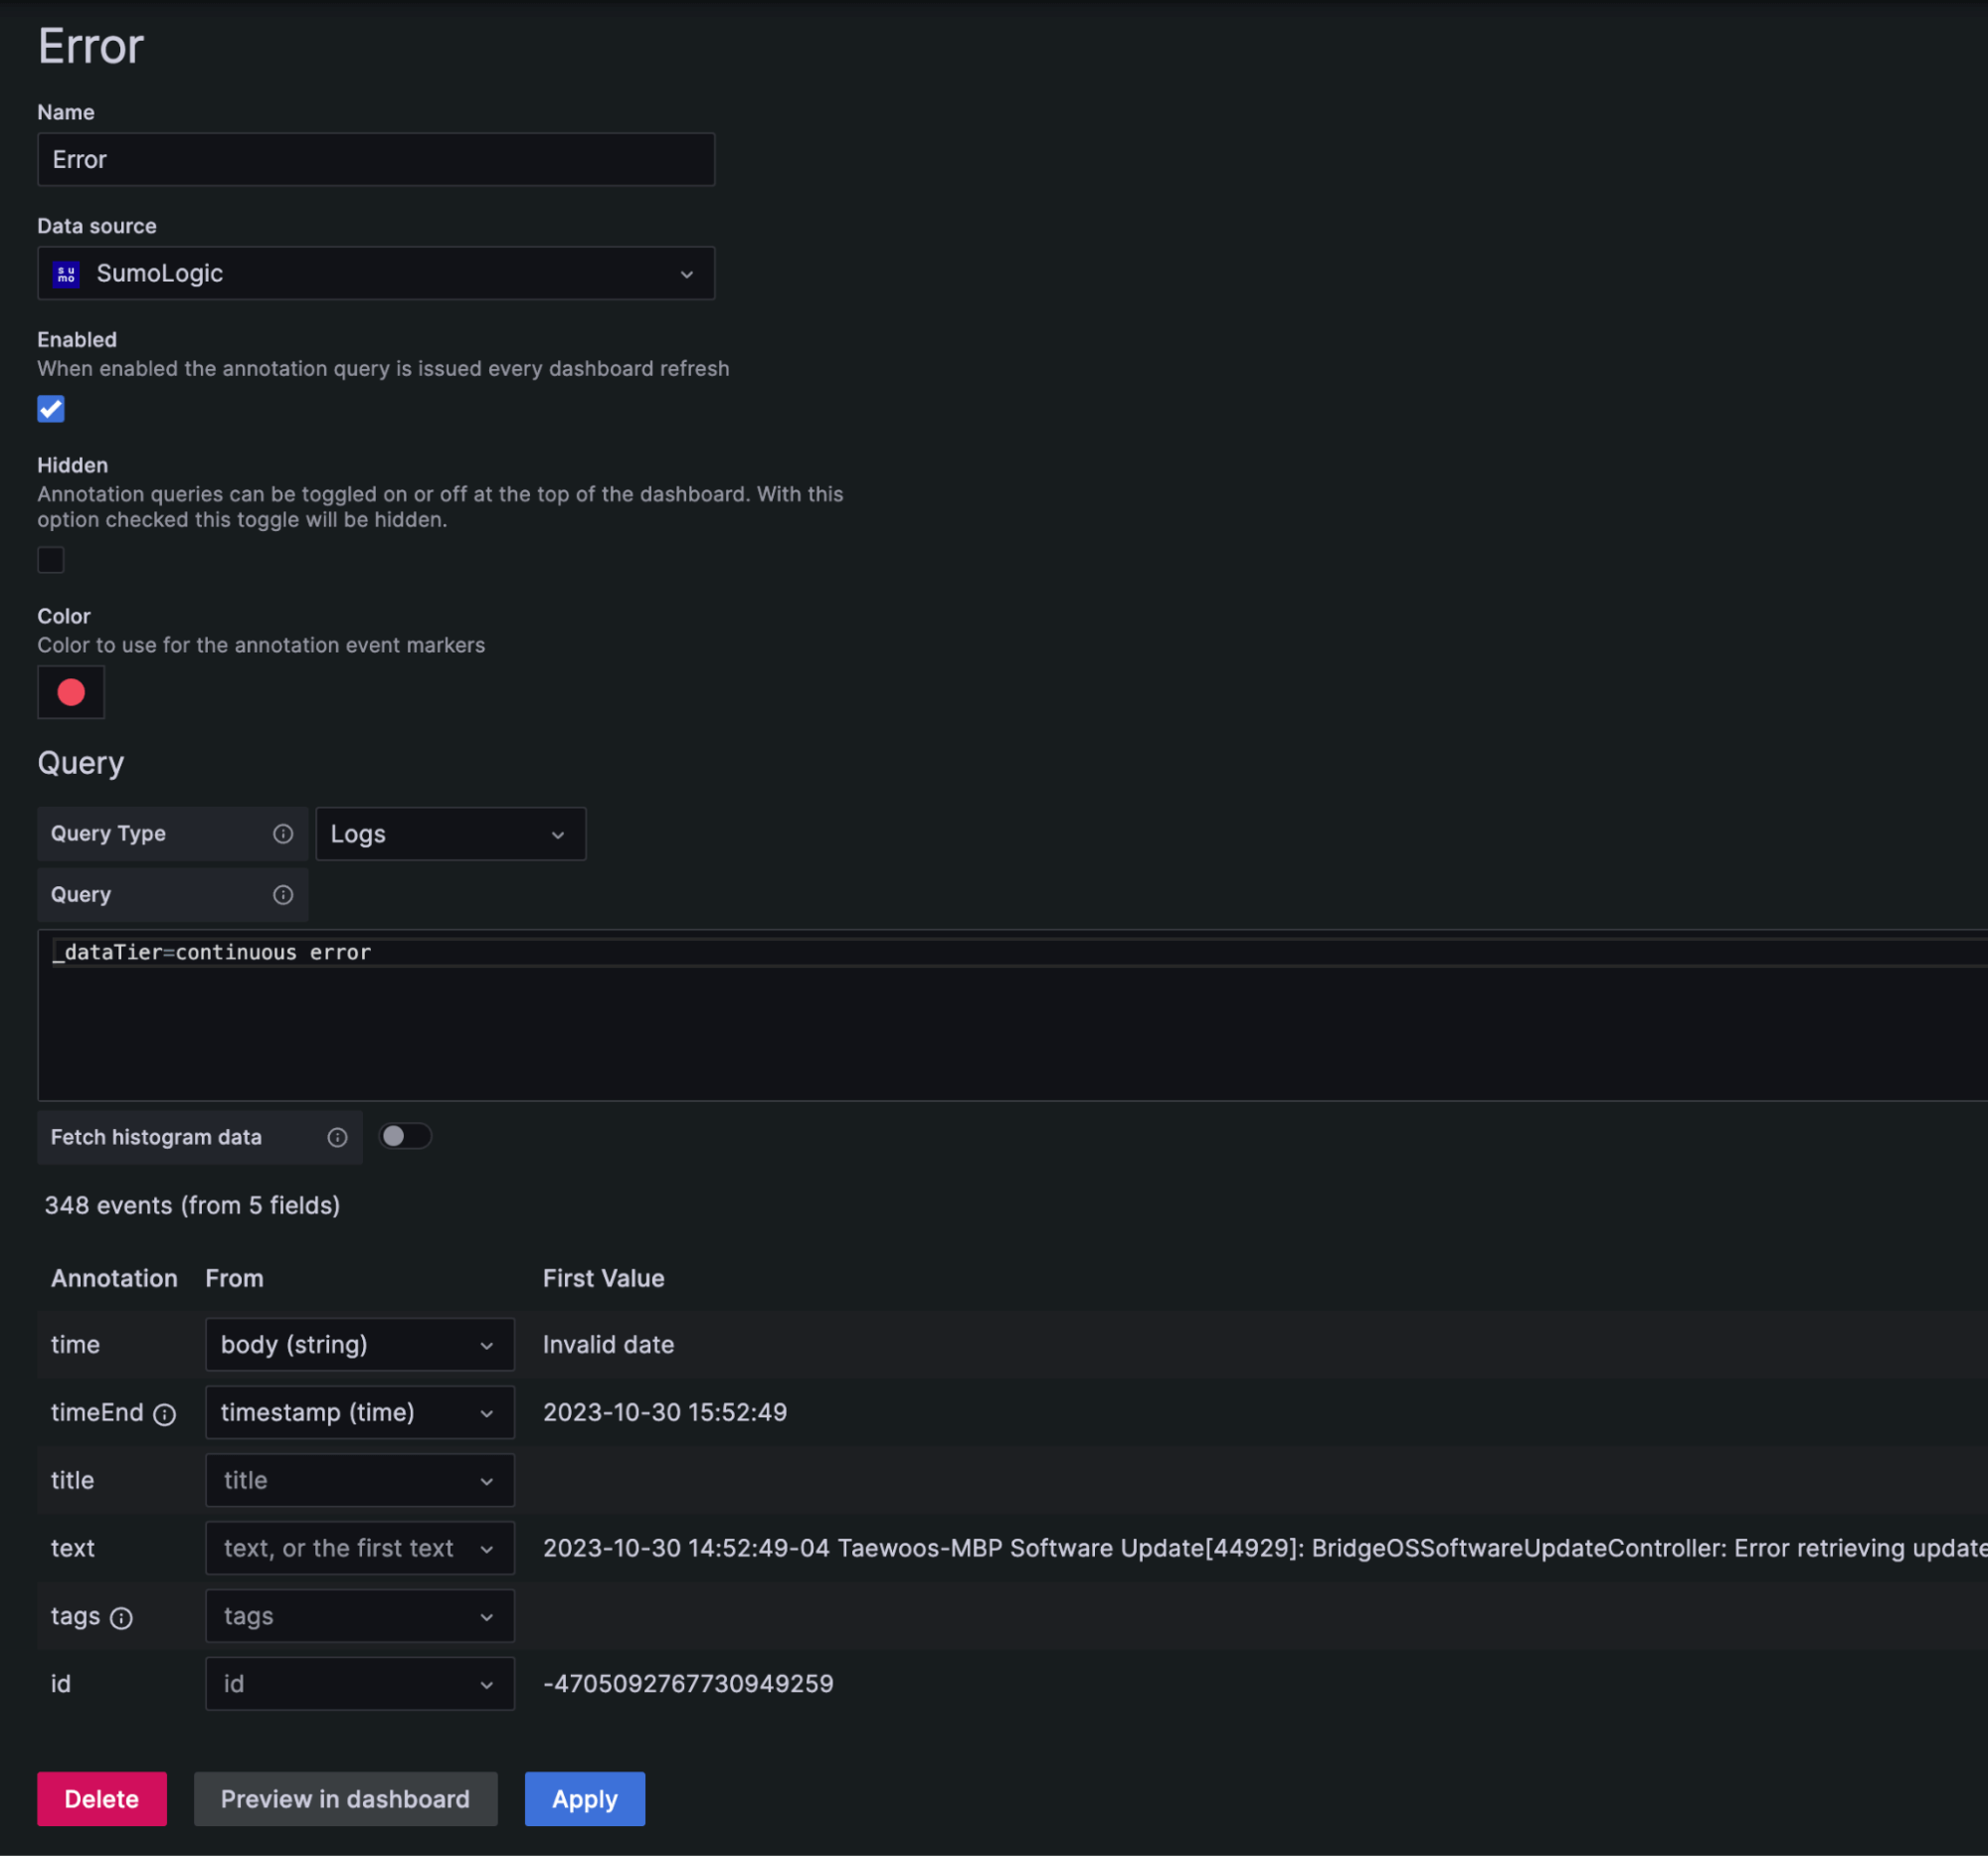The height and width of the screenshot is (1857, 1988).
Task: Toggle Fetch histogram data on
Action: [x=405, y=1136]
